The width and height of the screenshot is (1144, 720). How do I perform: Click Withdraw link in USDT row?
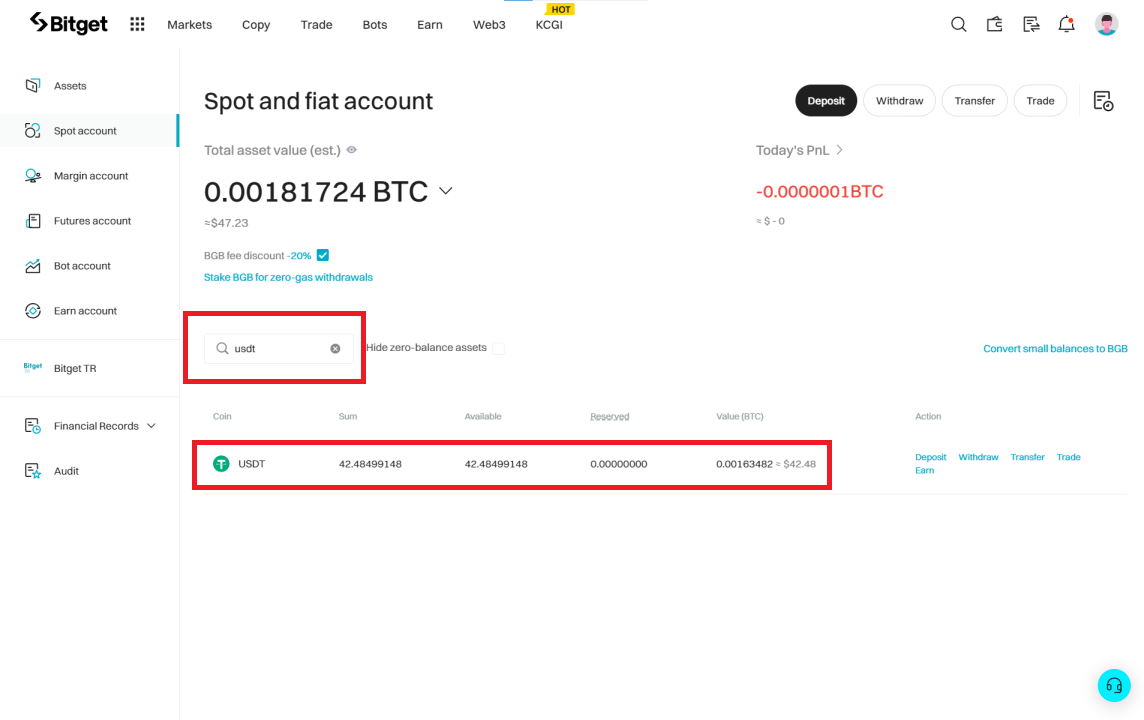click(x=978, y=457)
